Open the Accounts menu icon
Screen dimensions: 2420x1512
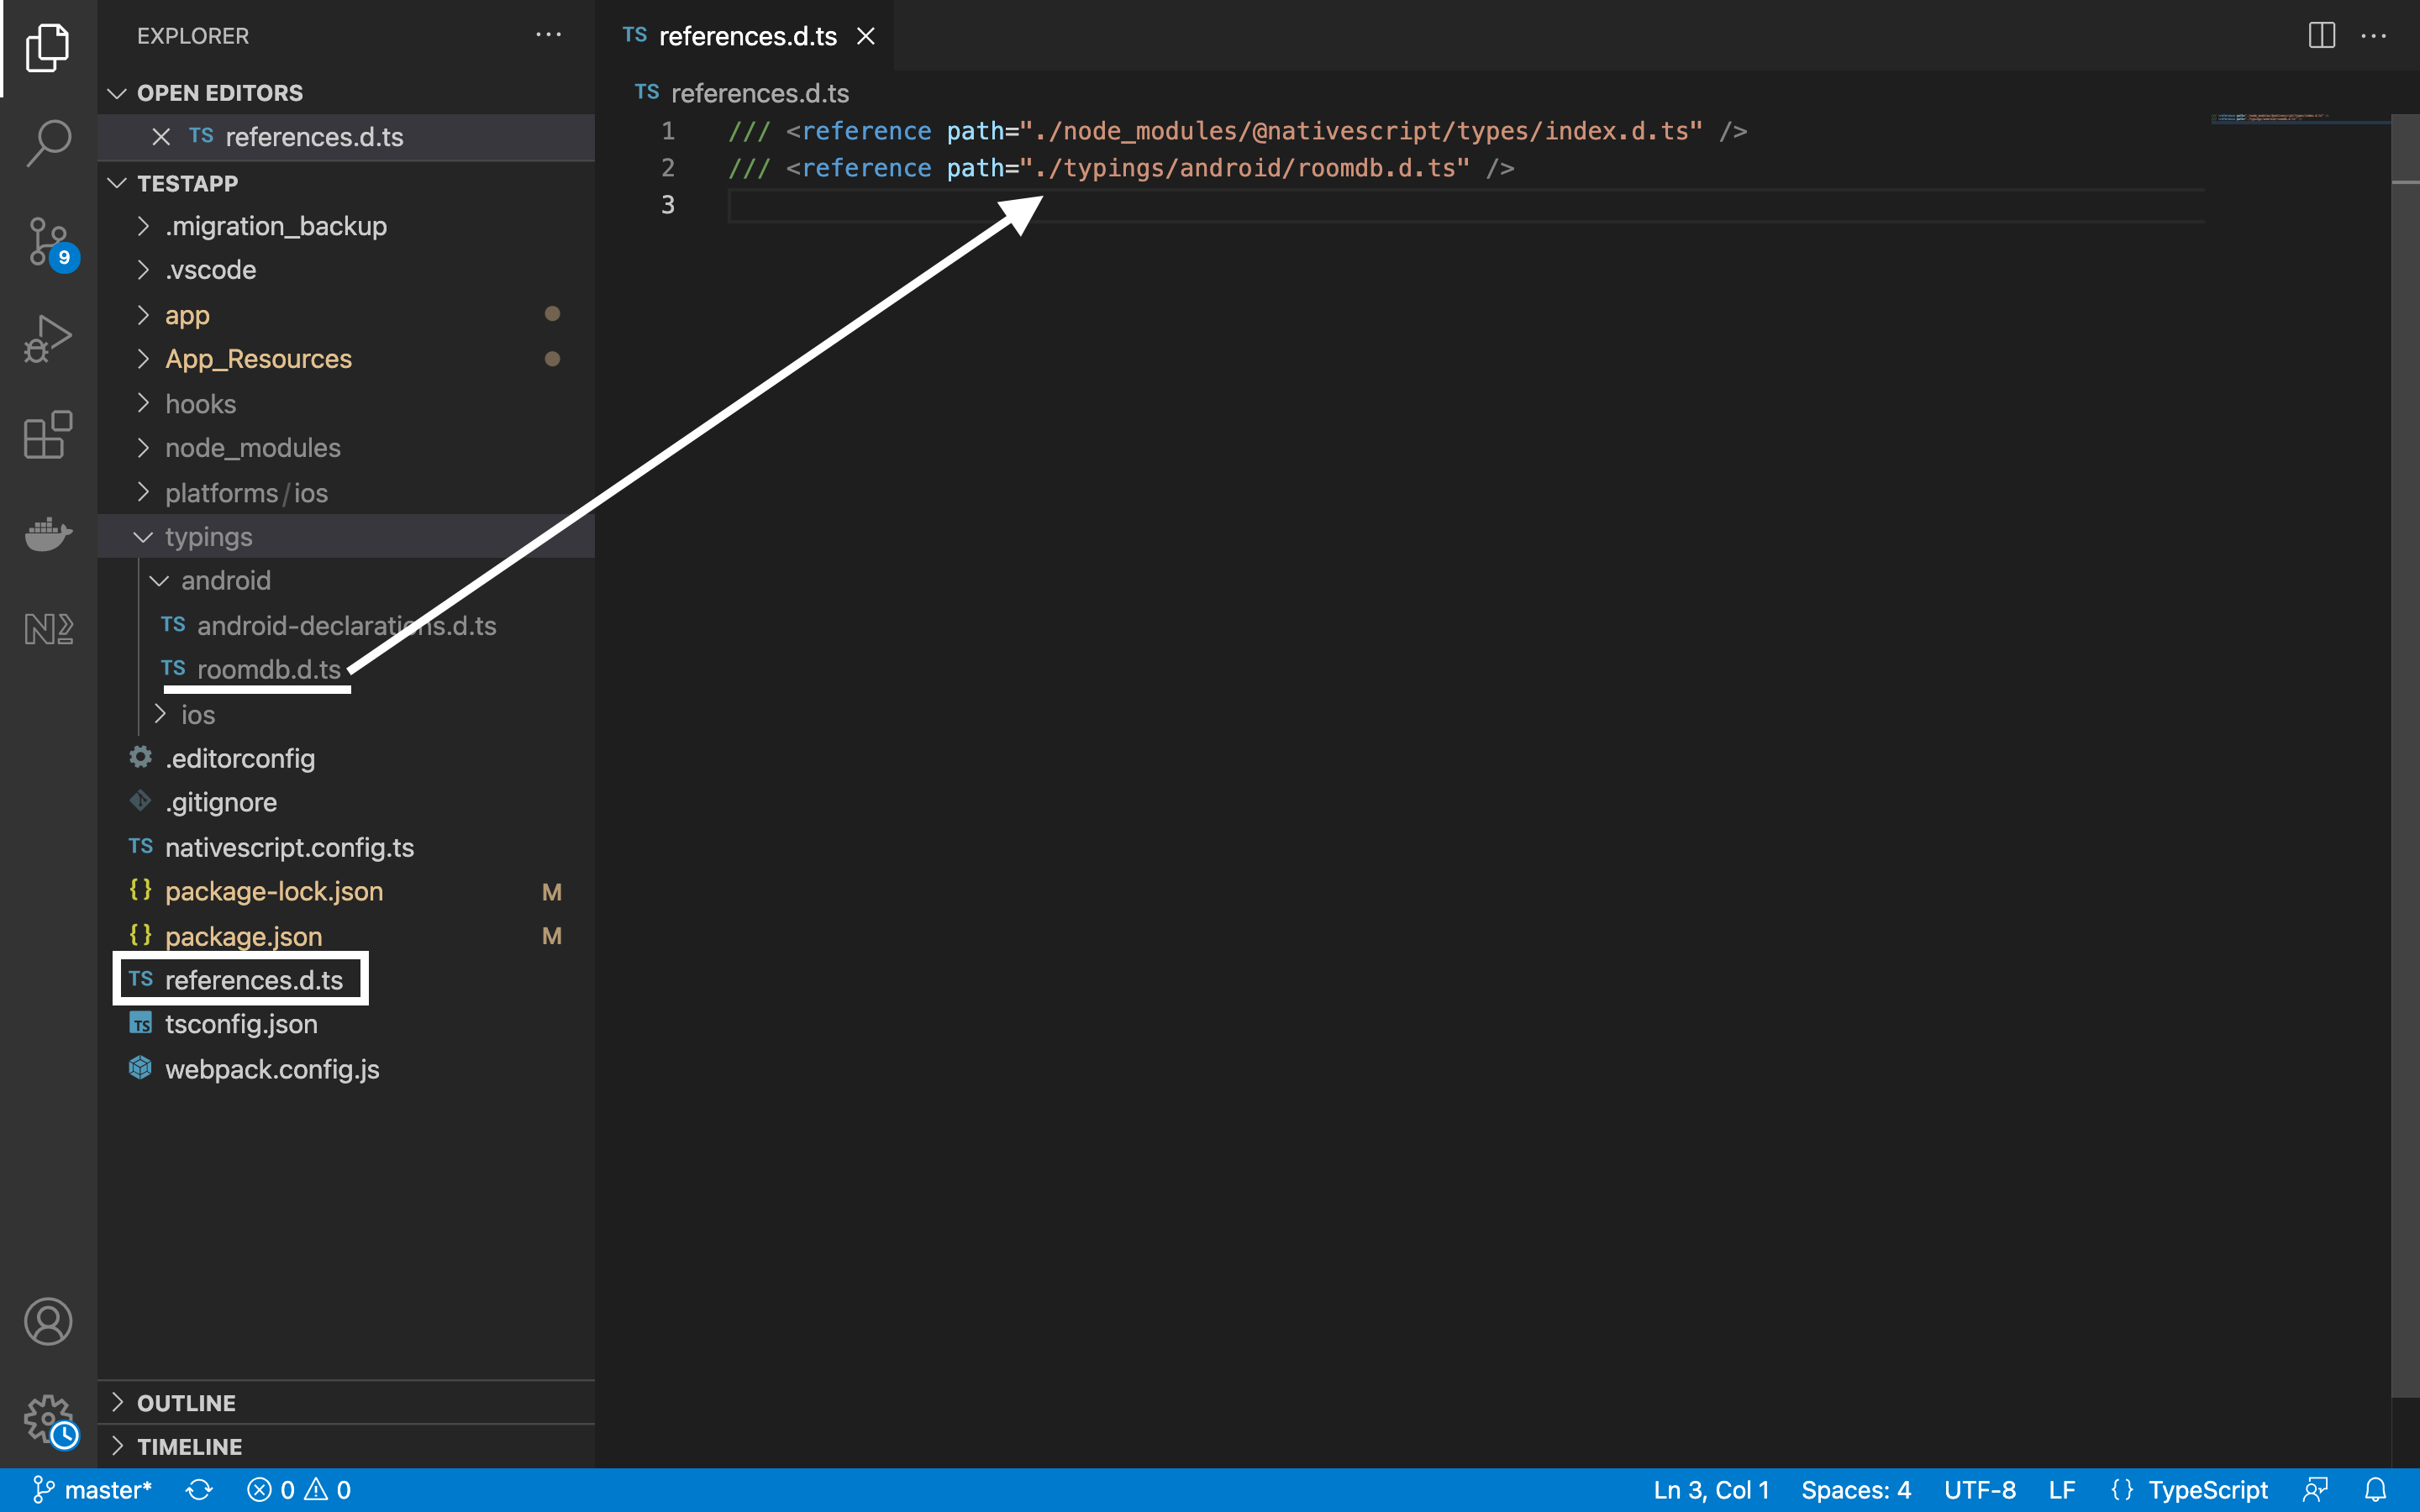[x=48, y=1321]
